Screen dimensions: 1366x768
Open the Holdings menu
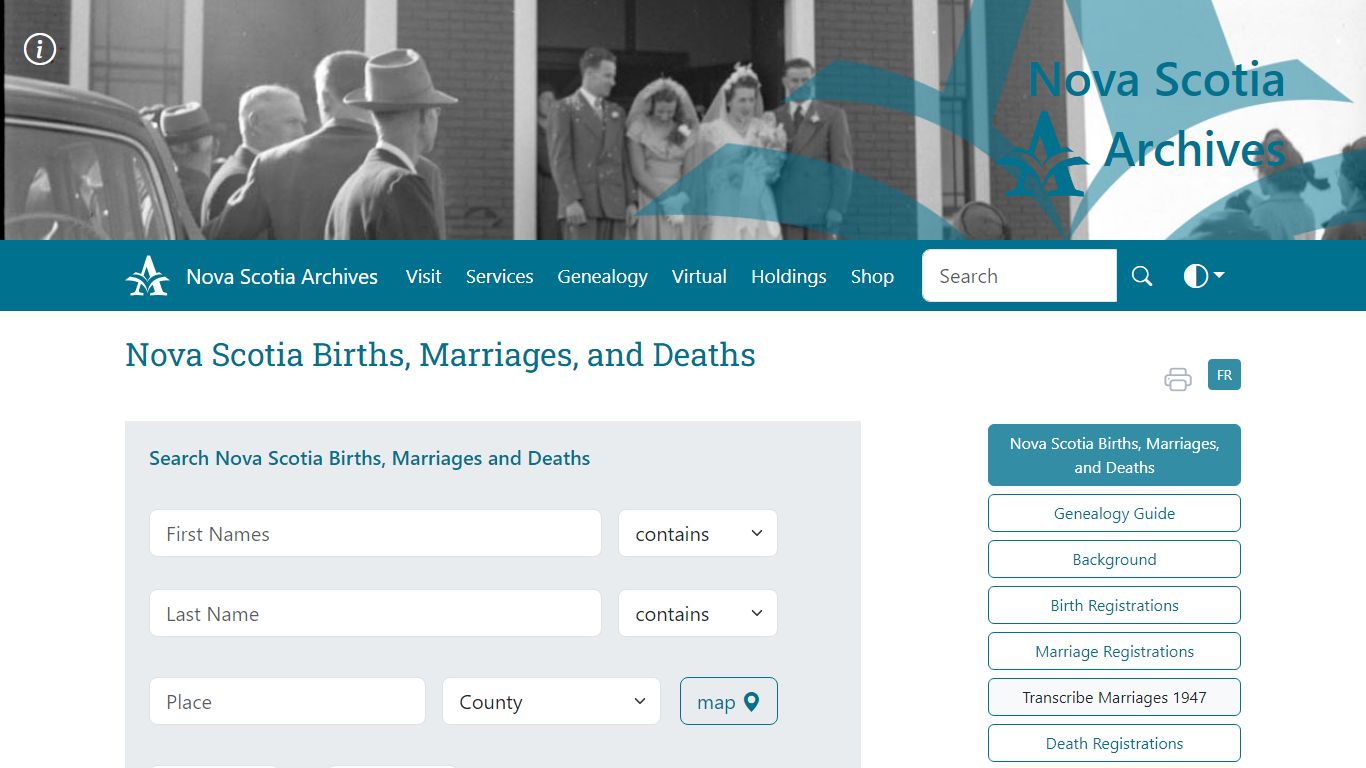(x=788, y=277)
